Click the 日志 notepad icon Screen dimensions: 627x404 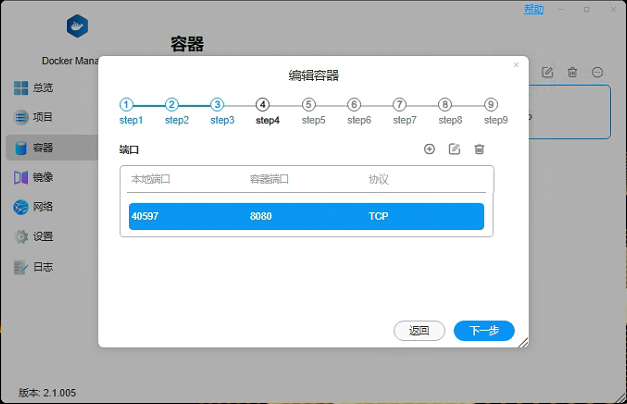pyautogui.click(x=21, y=267)
